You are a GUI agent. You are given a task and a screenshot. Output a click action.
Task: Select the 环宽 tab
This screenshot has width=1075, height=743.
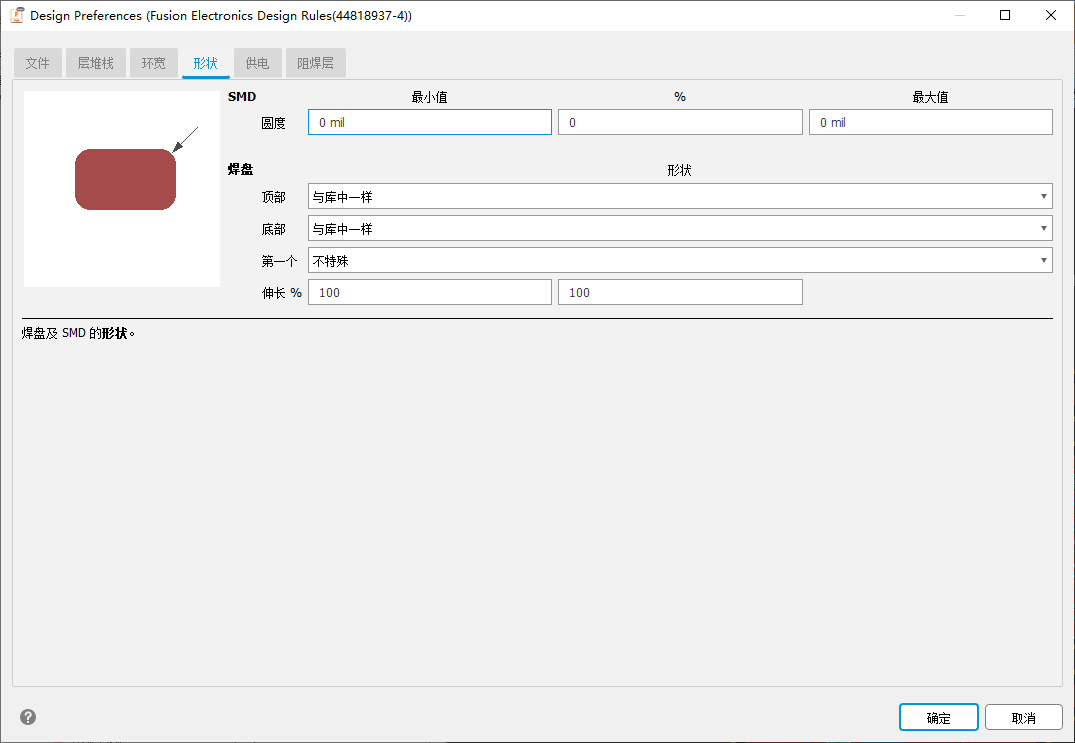coord(153,62)
